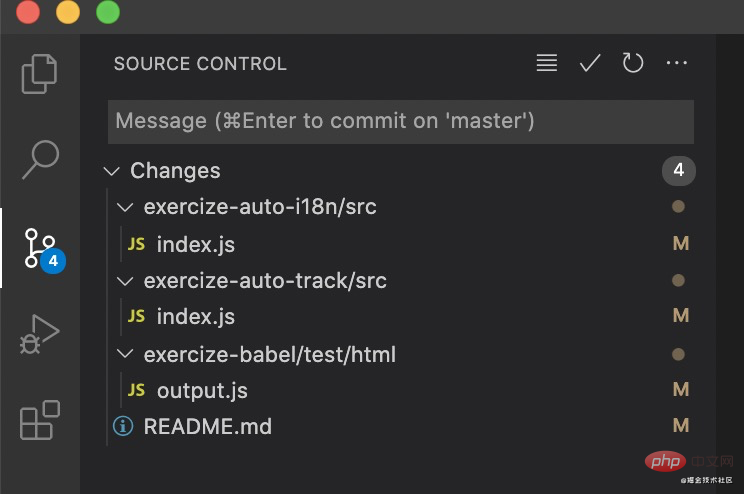Collapse the exercize-auto-track/src folder
The image size is (744, 494).
click(125, 281)
